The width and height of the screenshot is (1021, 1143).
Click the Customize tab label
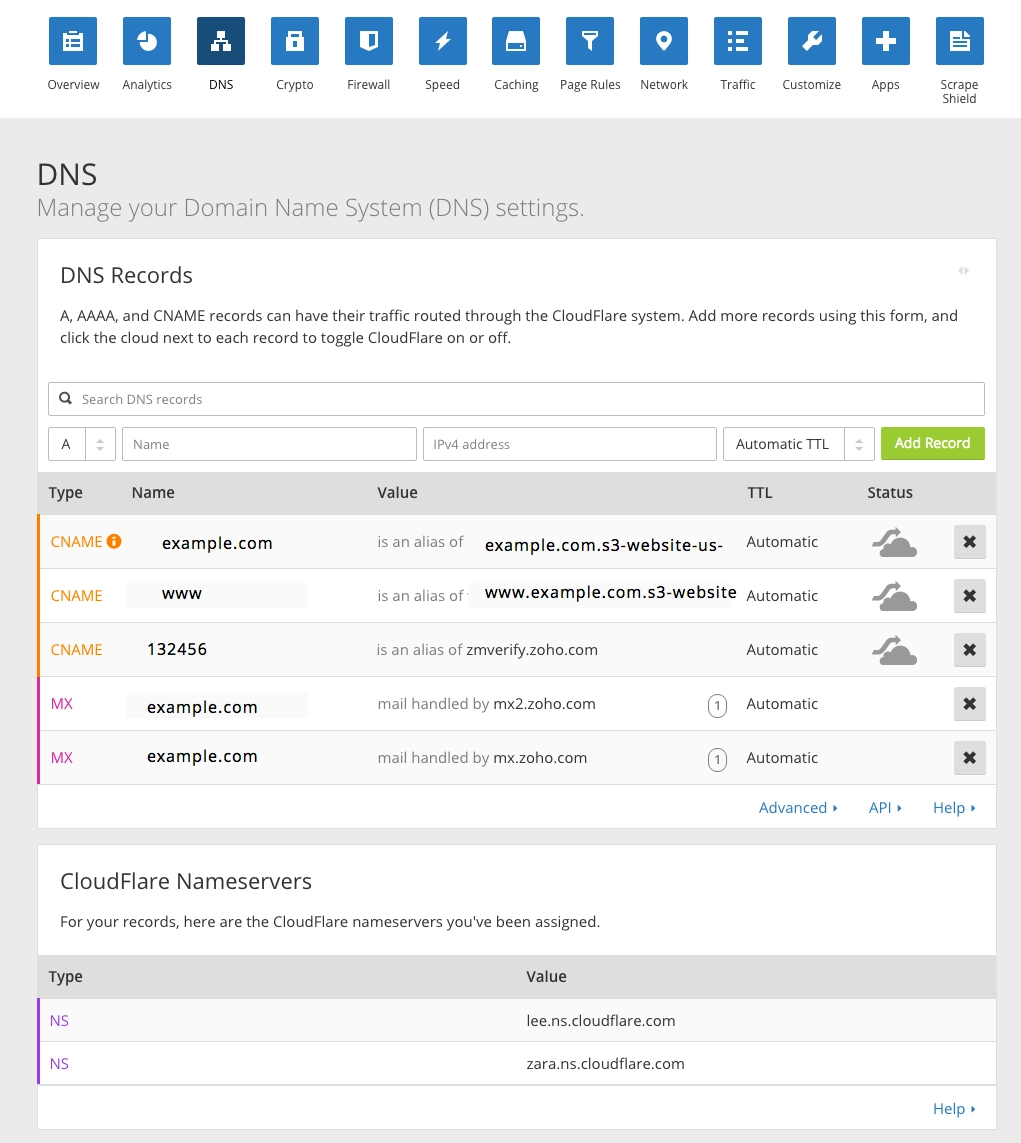click(x=811, y=85)
